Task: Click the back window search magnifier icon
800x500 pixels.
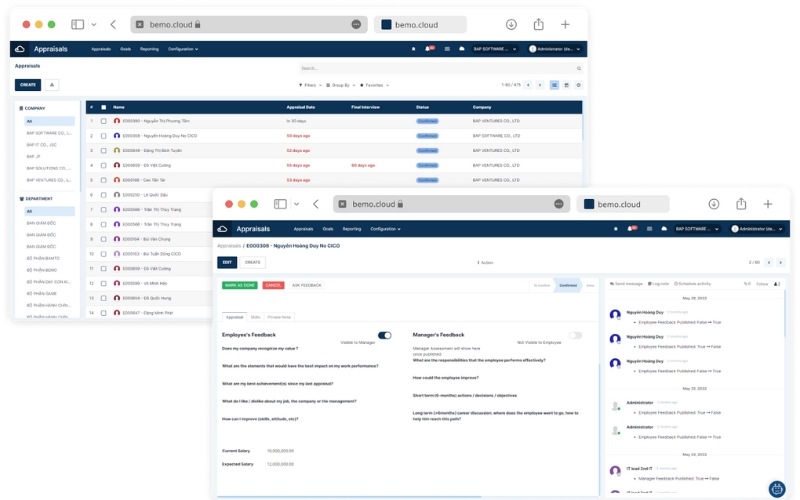Action: point(579,68)
